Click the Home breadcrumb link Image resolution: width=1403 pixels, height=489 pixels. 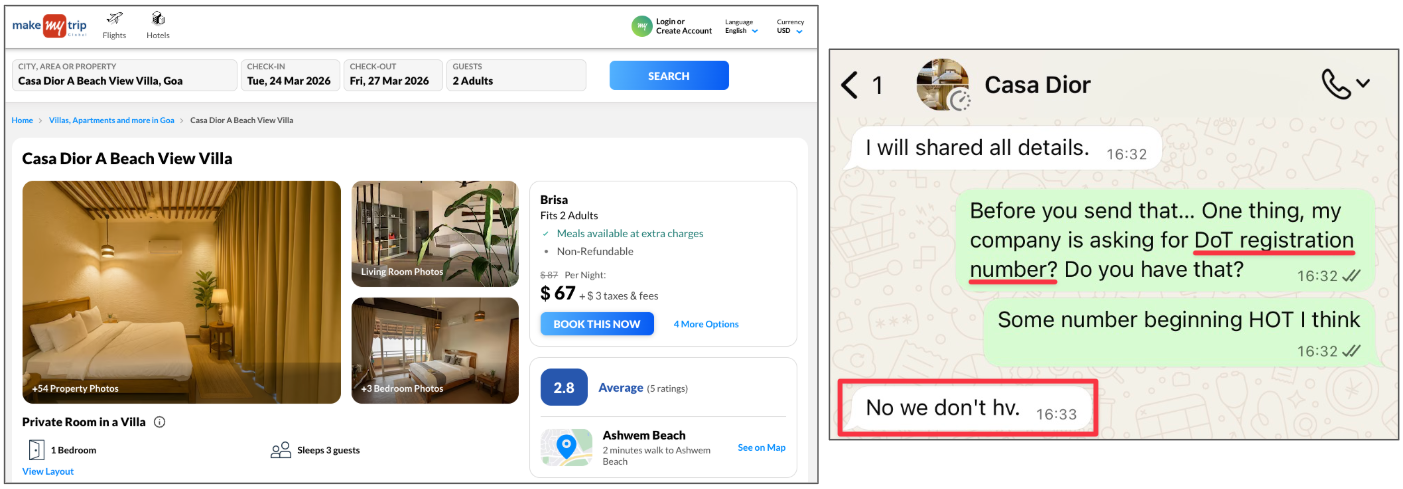tap(22, 120)
